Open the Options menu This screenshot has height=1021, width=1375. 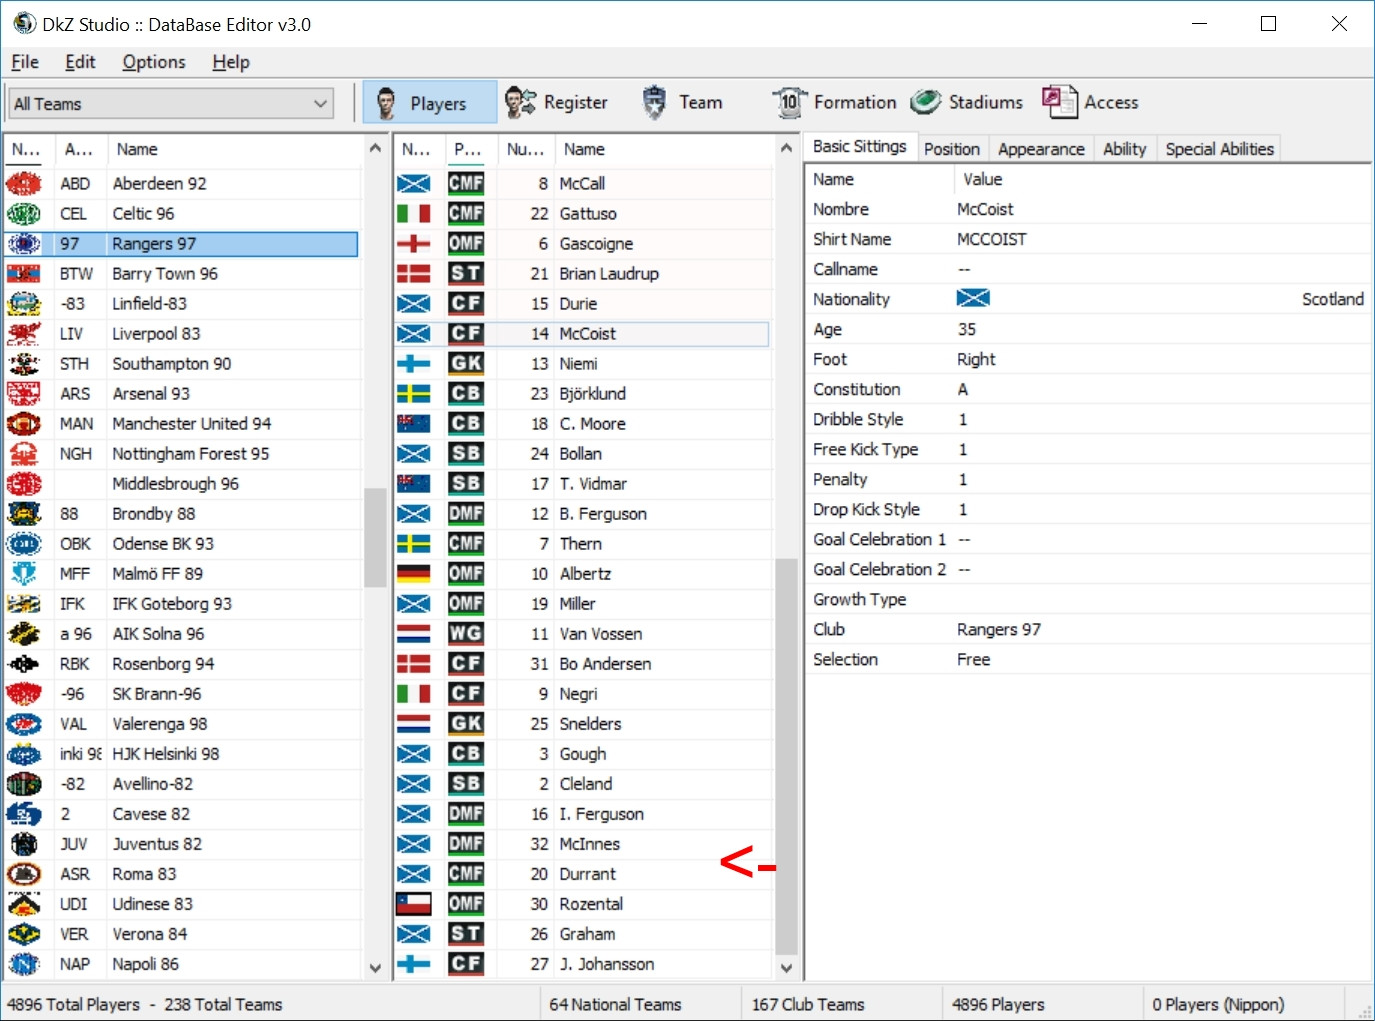154,62
